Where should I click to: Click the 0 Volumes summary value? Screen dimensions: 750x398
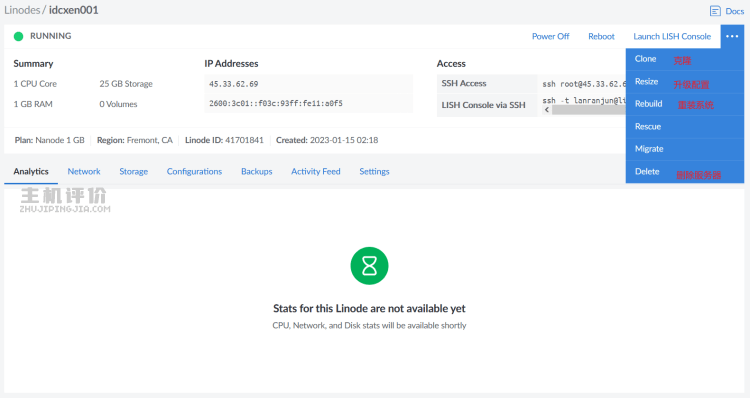point(118,104)
